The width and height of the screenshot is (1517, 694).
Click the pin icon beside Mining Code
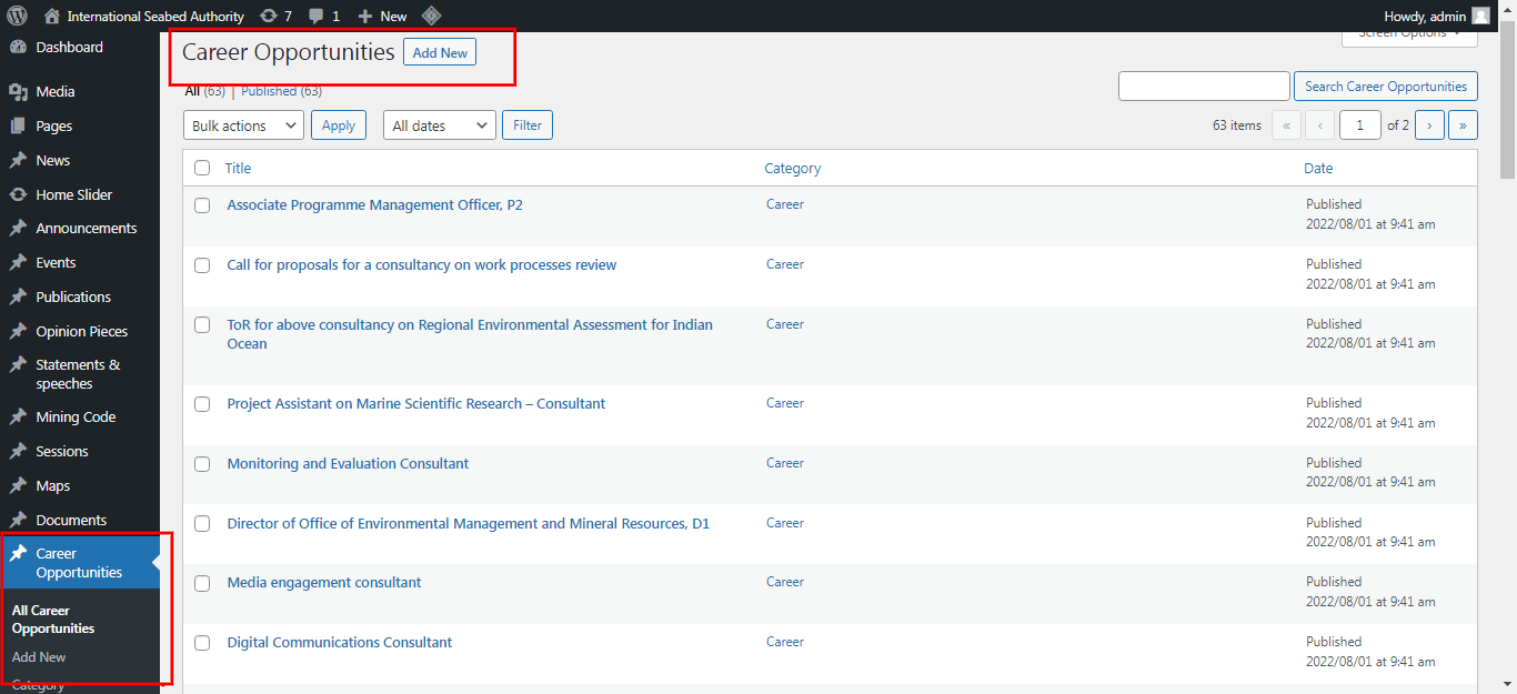[x=18, y=417]
